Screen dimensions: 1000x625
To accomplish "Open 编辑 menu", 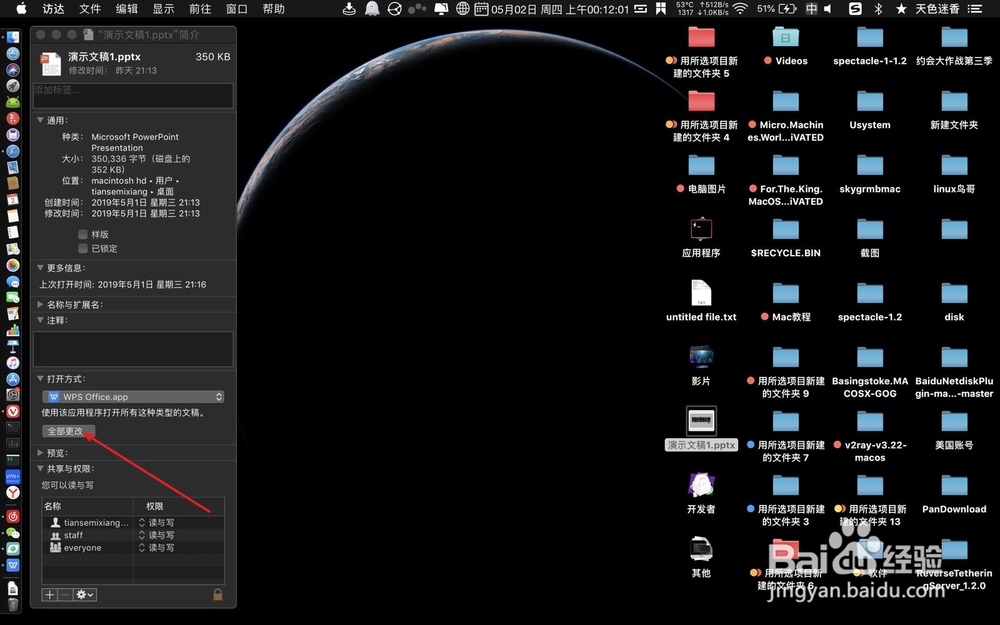I will coord(127,9).
